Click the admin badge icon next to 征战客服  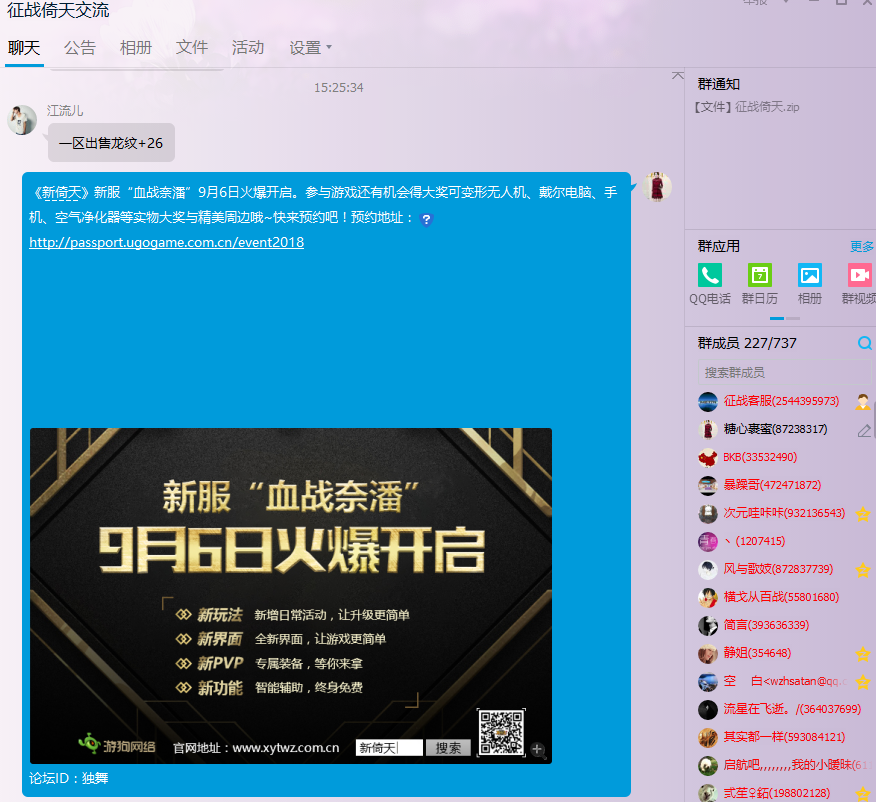(x=863, y=402)
